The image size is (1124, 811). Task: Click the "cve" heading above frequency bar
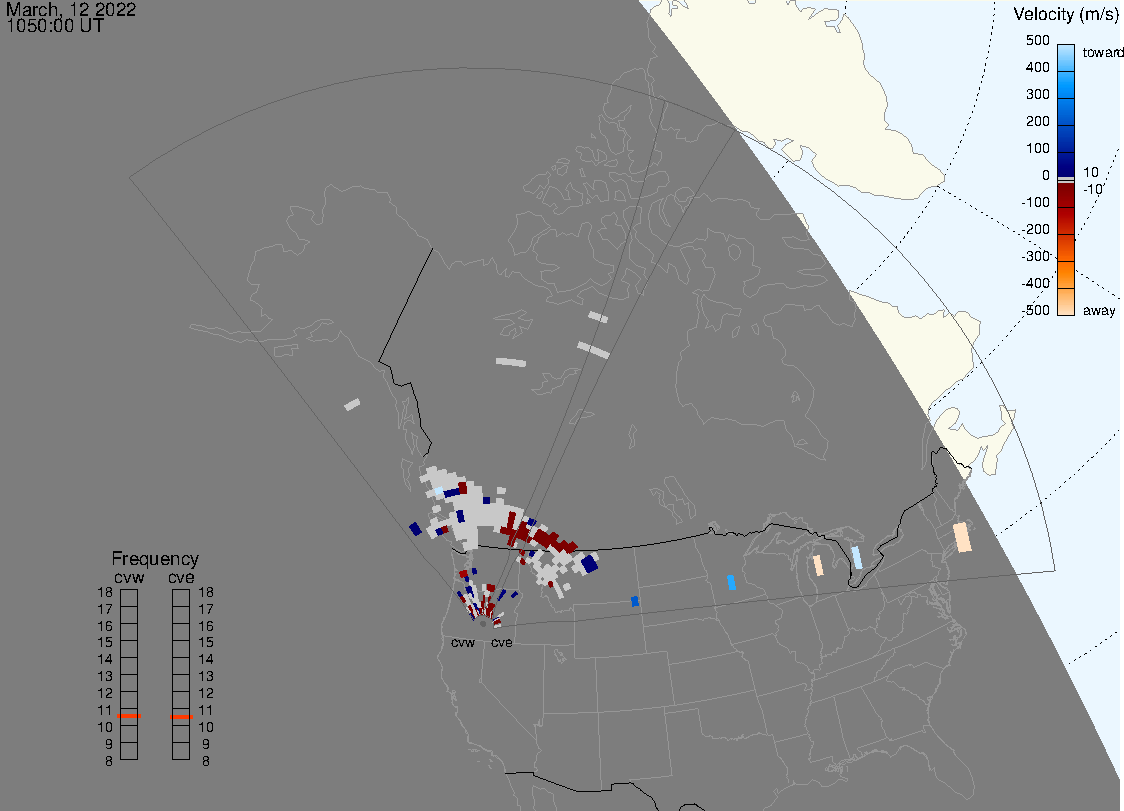click(181, 577)
